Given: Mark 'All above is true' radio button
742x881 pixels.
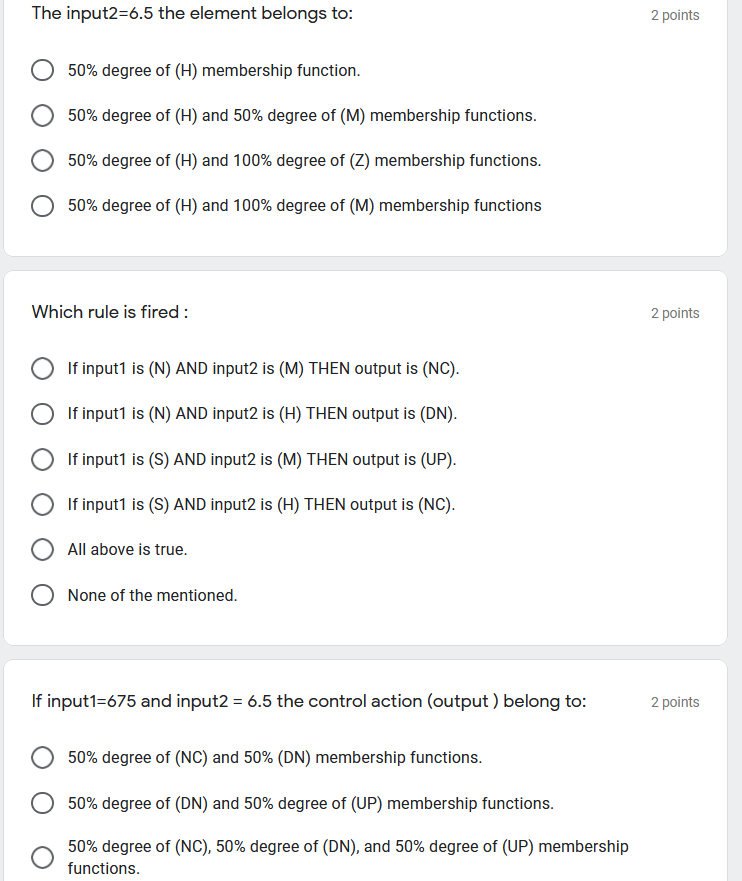Looking at the screenshot, I should coord(42,550).
